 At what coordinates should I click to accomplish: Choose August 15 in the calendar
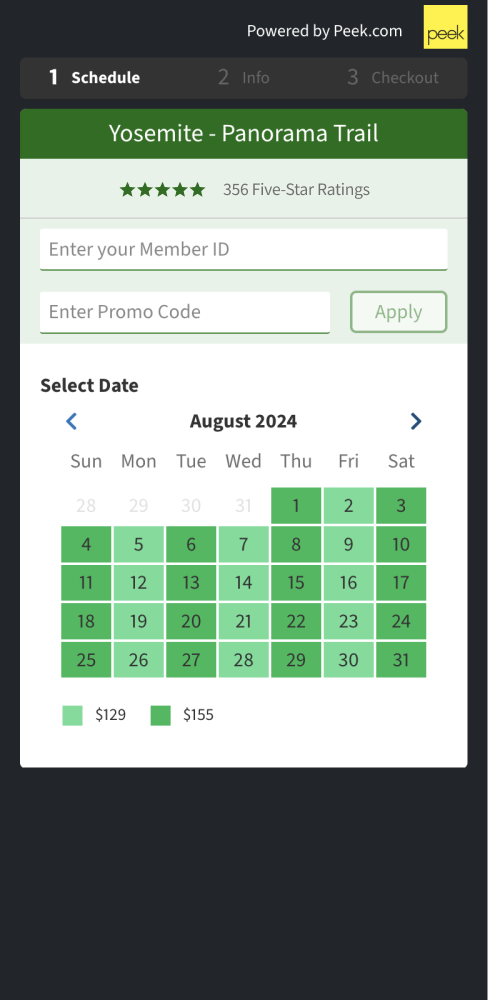(296, 582)
